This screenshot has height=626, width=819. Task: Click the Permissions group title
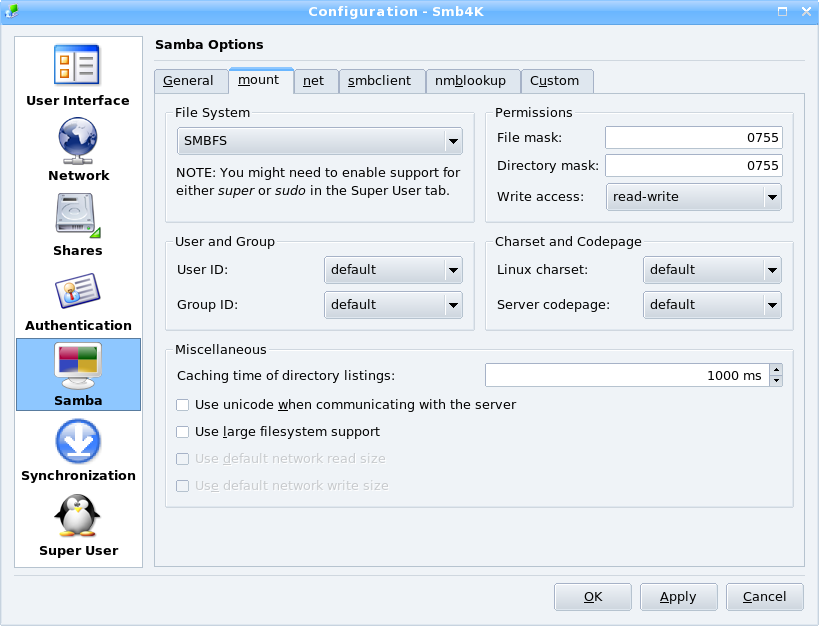(533, 113)
